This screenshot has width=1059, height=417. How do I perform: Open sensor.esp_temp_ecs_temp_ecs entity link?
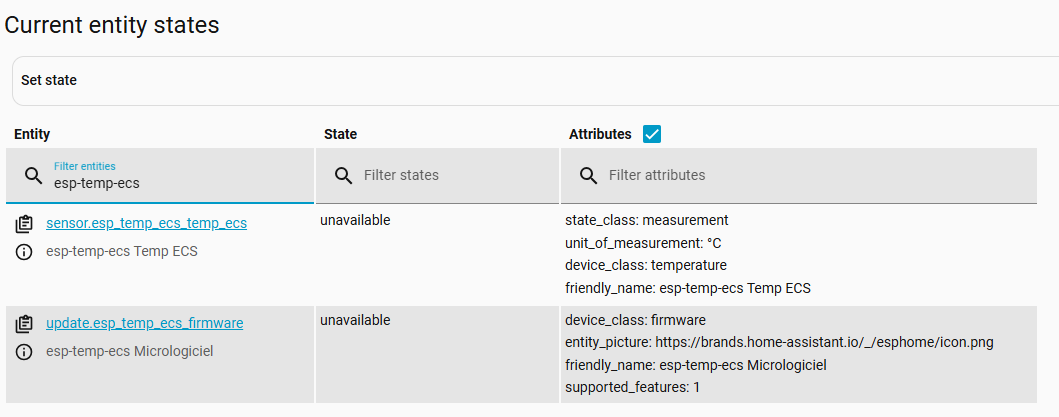[147, 223]
